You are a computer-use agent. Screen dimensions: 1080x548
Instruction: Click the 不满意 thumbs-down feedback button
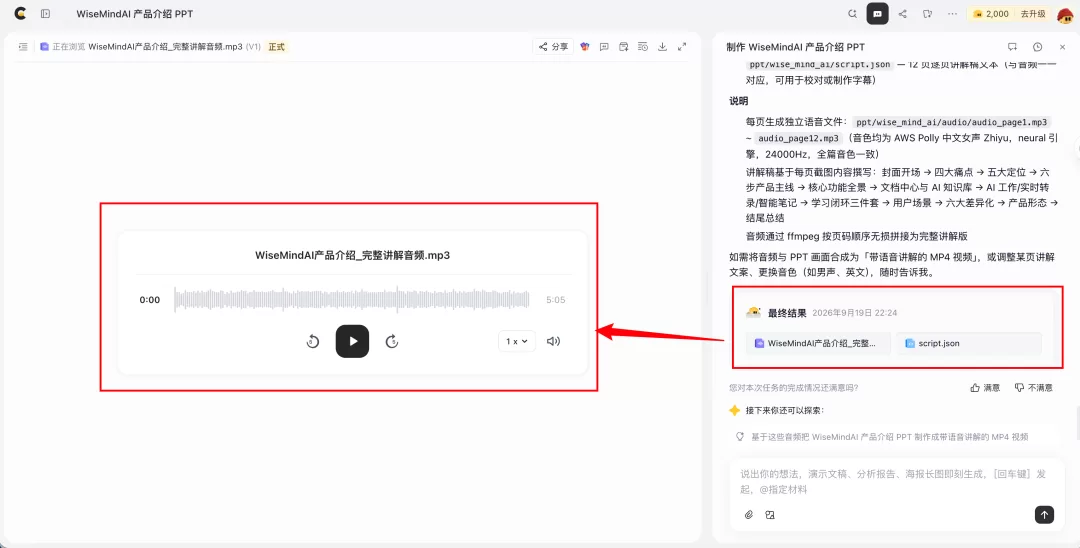pyautogui.click(x=1034, y=388)
